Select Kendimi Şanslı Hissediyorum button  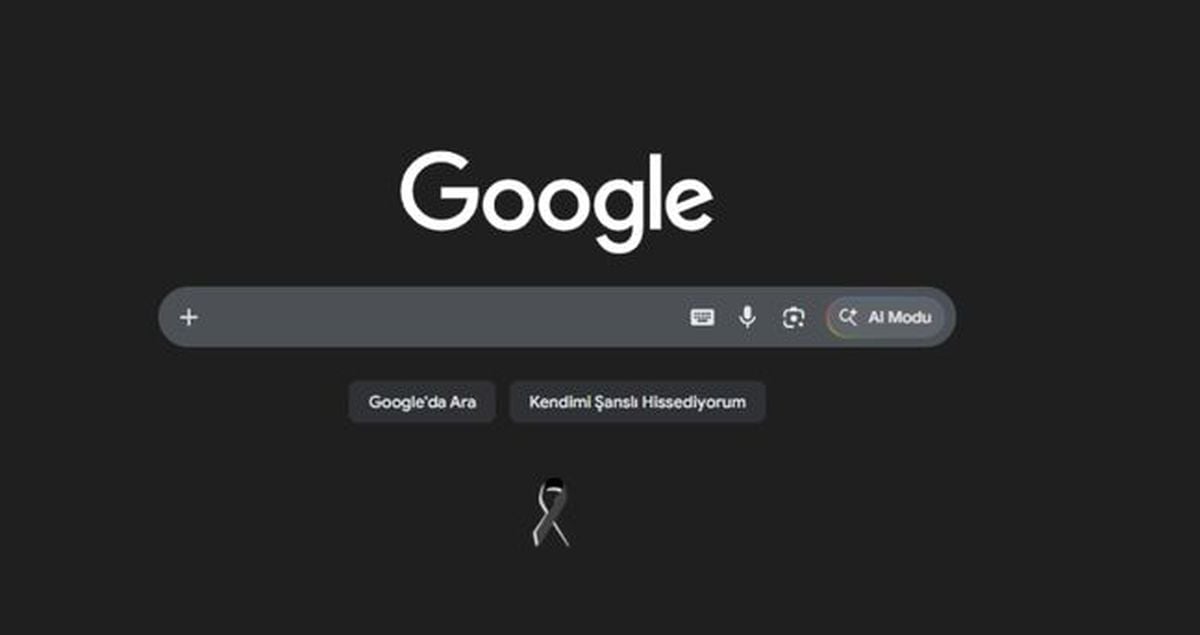tap(638, 402)
